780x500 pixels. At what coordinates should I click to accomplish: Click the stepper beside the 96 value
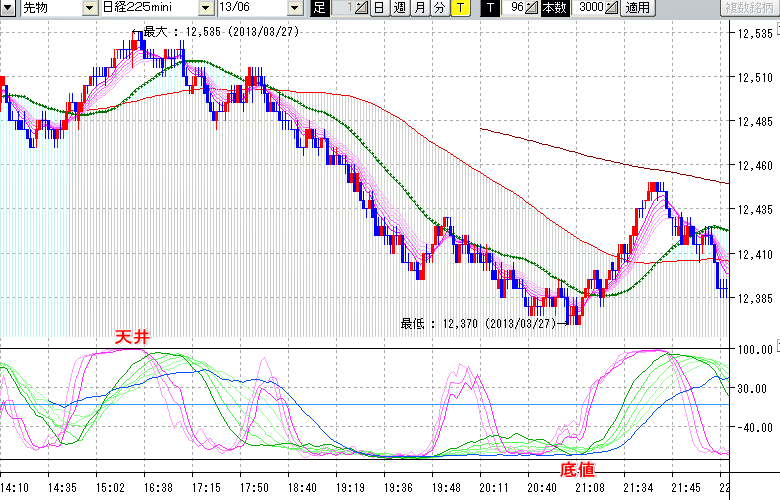pos(531,8)
